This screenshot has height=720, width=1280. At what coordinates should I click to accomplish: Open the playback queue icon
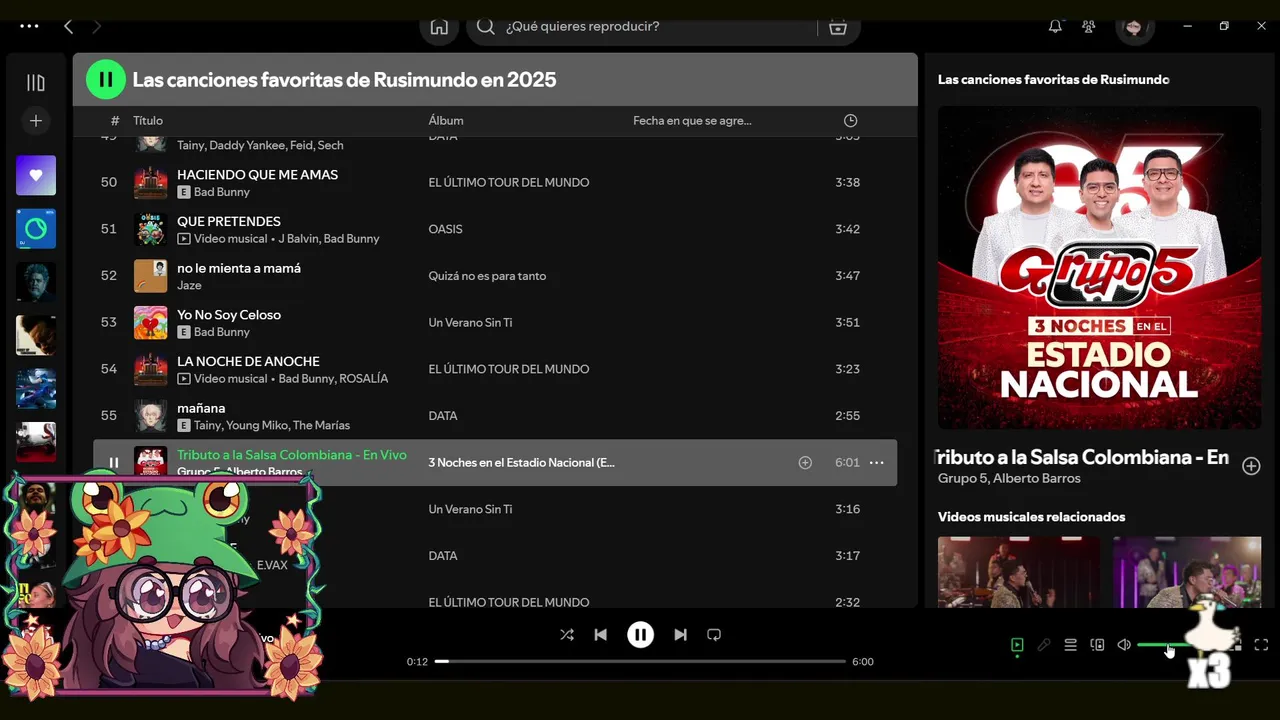tap(1070, 645)
